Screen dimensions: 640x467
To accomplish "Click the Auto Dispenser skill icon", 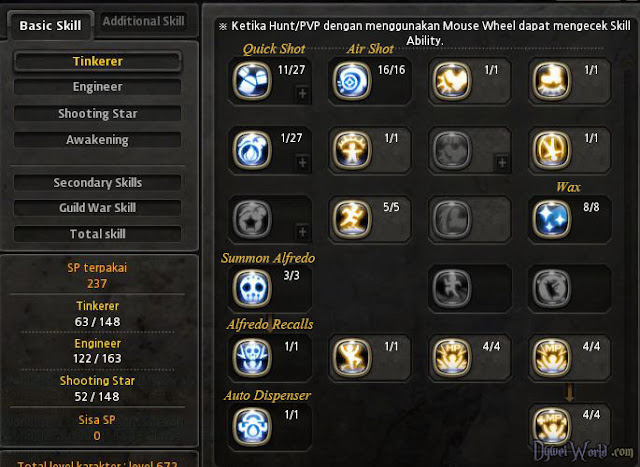I will 252,427.
